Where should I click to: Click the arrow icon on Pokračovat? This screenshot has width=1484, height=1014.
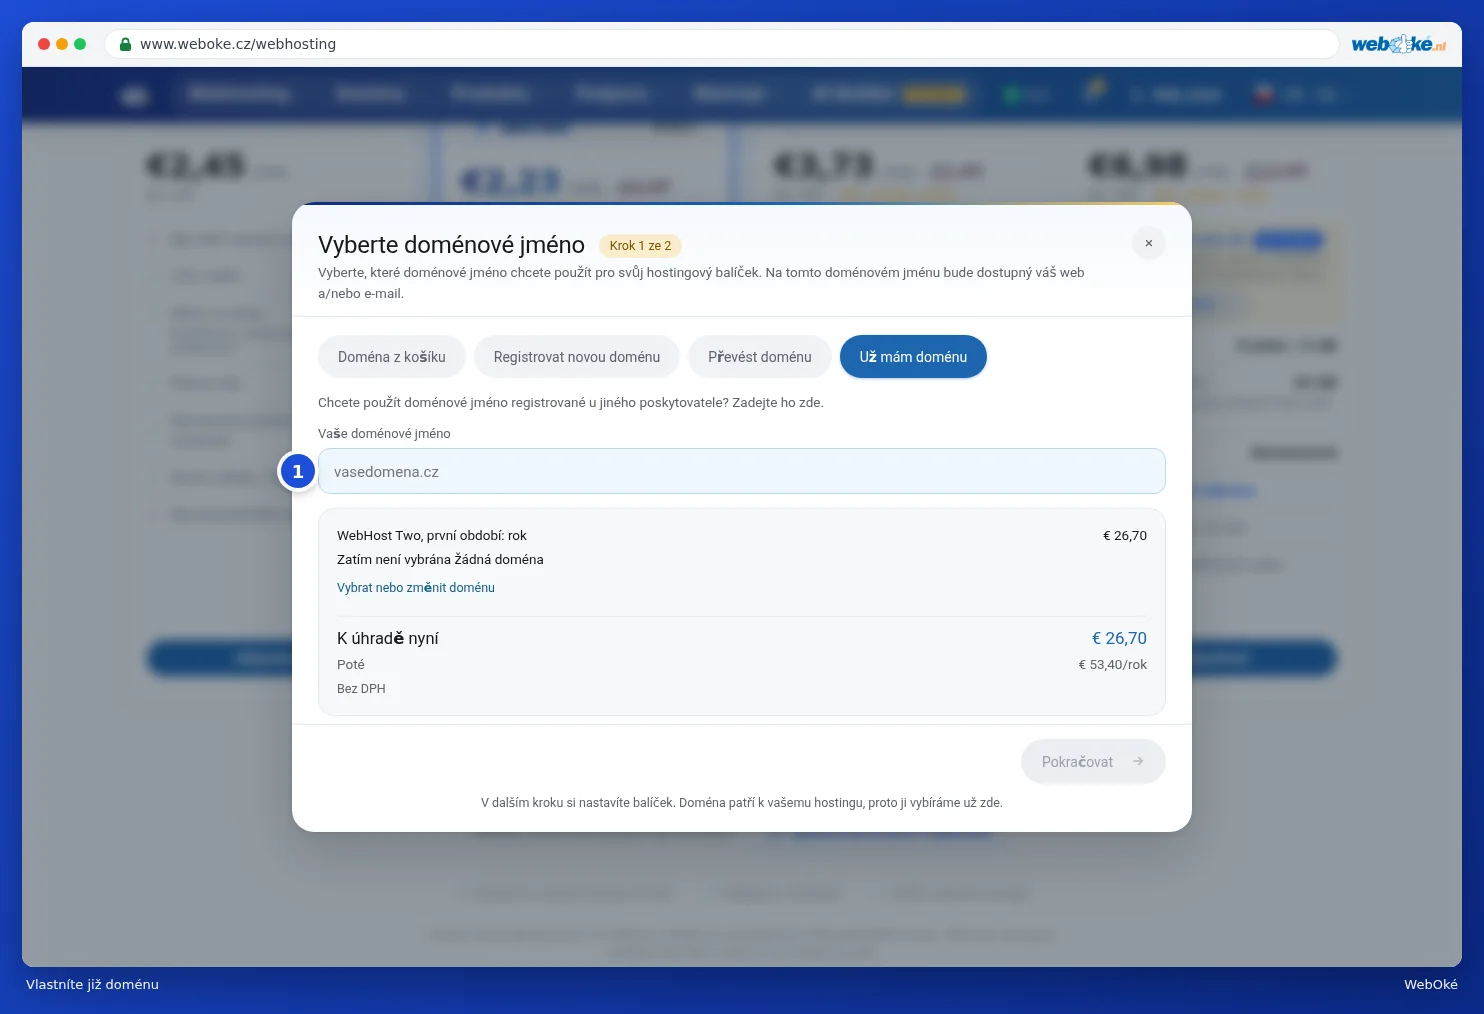(x=1138, y=761)
